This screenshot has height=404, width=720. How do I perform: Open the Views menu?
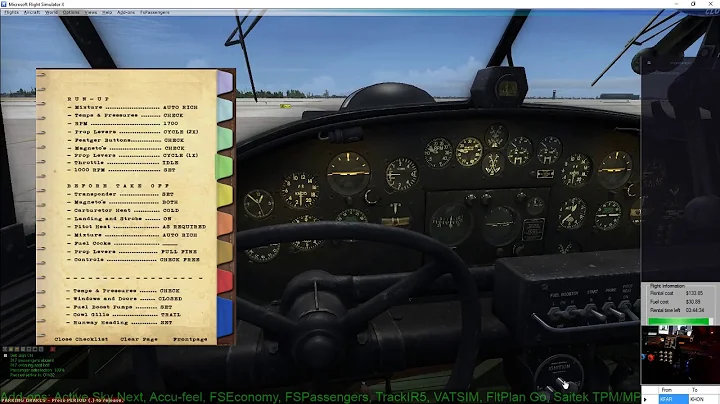point(90,12)
